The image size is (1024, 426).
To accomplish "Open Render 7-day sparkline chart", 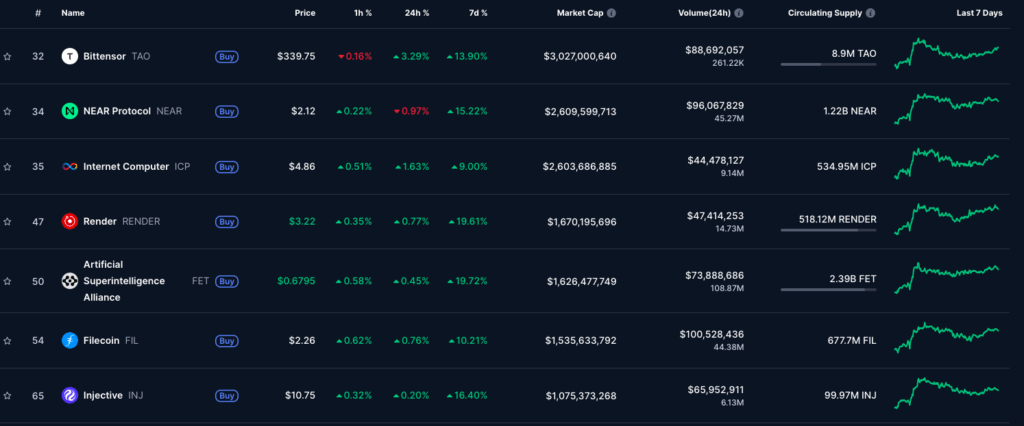I will coord(947,219).
